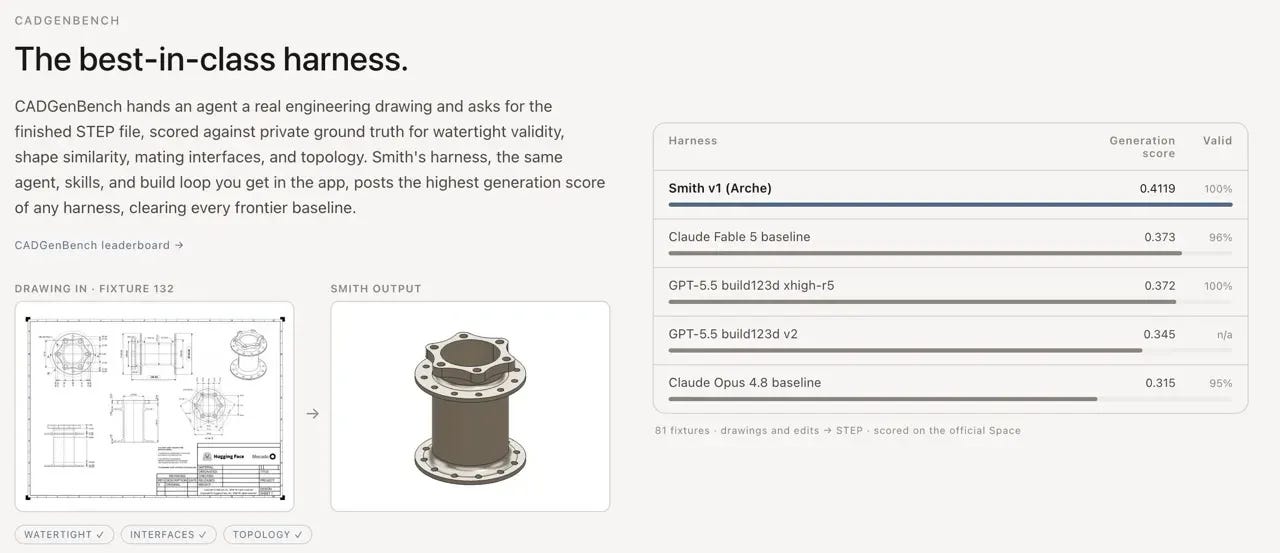Toggle the WATERTIGHT check badge
This screenshot has height=553, width=1280.
64,535
